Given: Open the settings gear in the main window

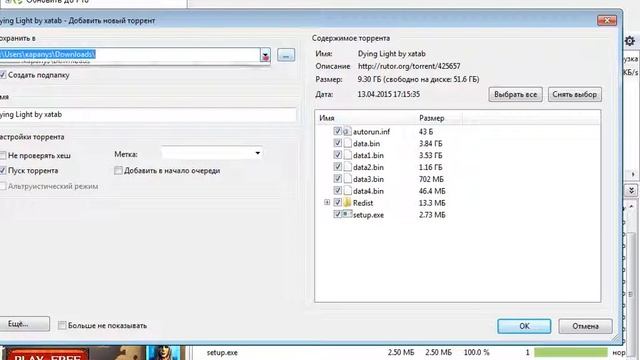Looking at the screenshot, I should pos(630,41).
